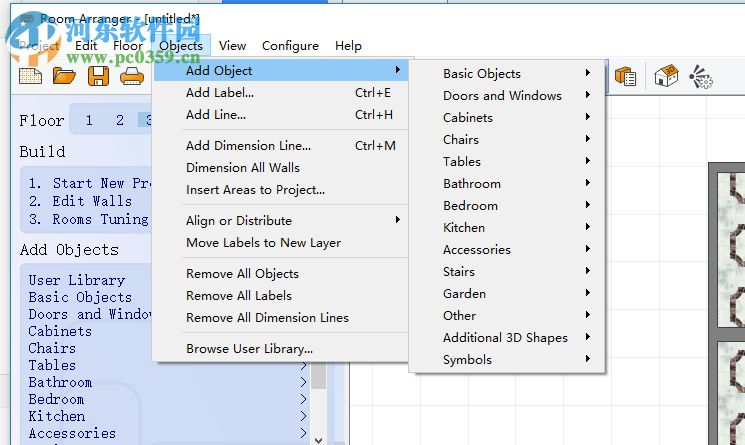Choose Remove All Objects
Viewport: 745px width, 445px height.
pos(281,274)
